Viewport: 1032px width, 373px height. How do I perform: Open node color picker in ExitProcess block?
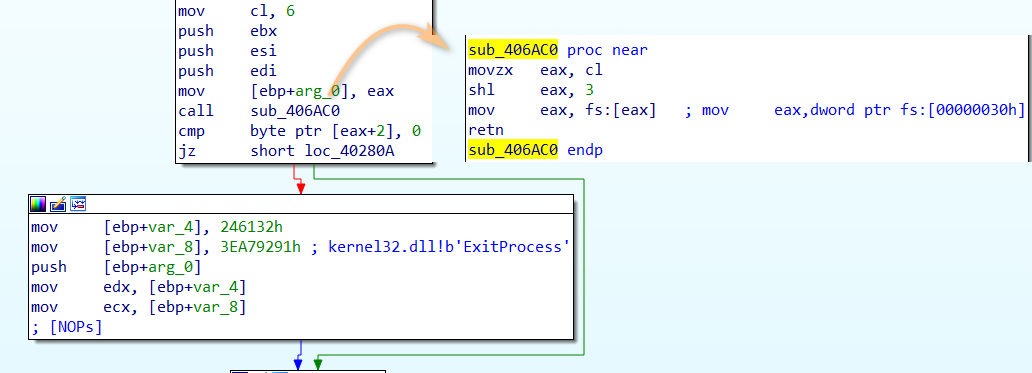coord(38,204)
